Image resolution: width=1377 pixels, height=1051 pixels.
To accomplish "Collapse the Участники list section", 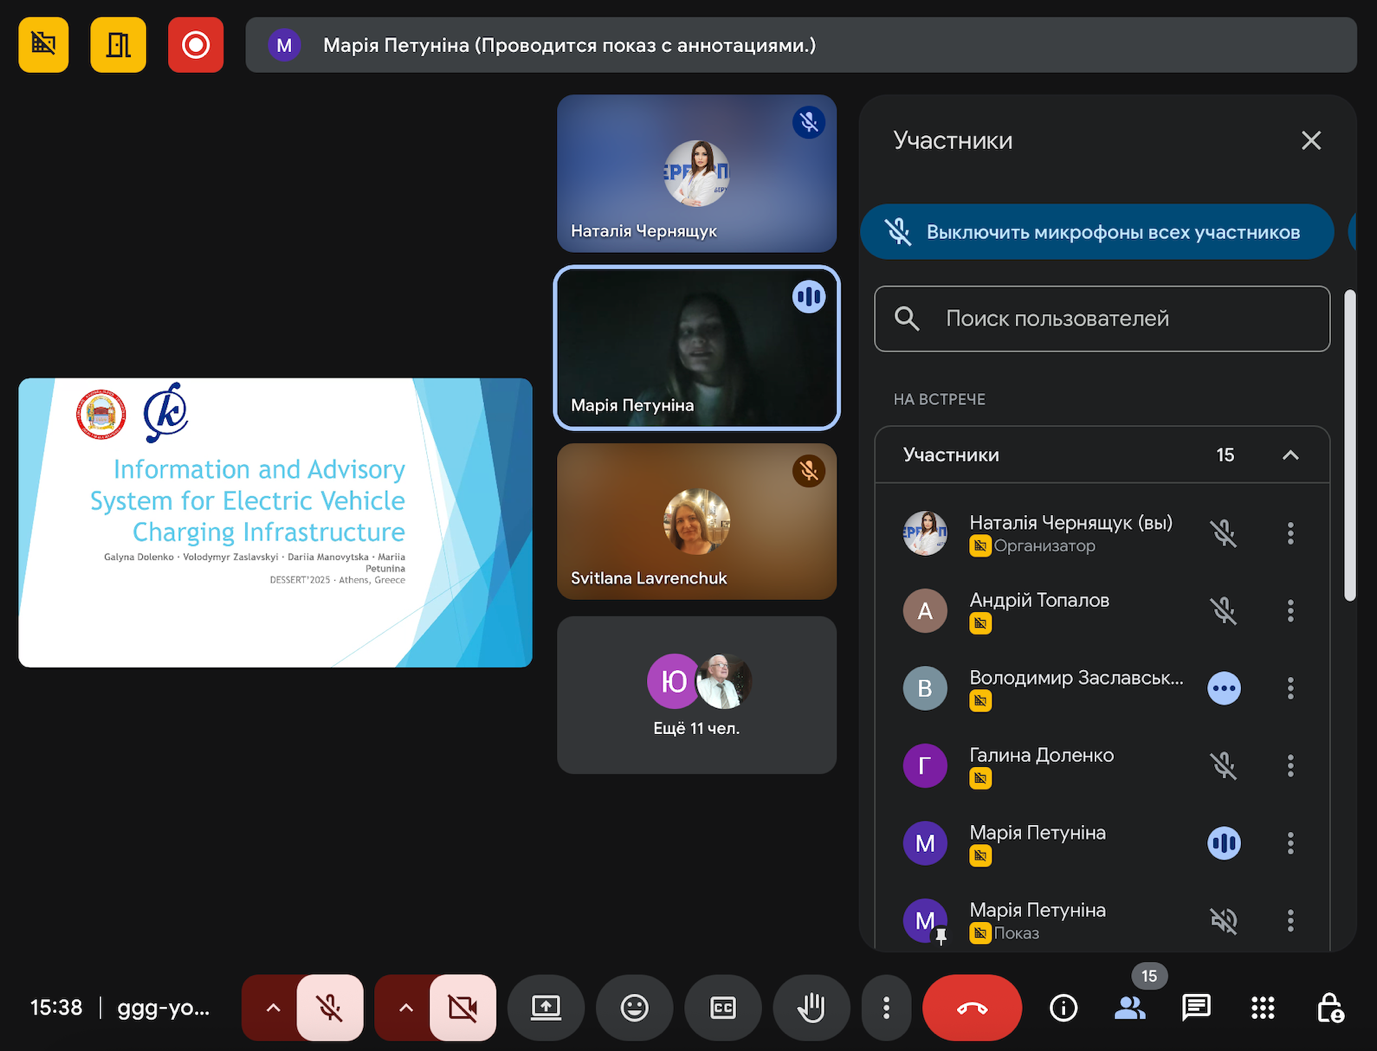I will coord(1290,455).
